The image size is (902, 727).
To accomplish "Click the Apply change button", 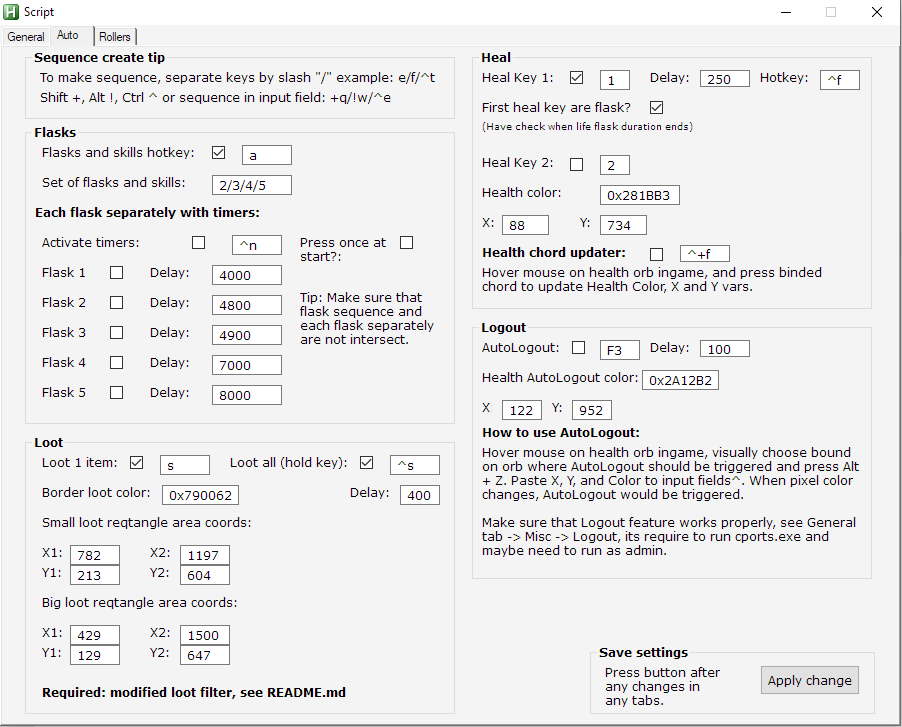I will (810, 680).
